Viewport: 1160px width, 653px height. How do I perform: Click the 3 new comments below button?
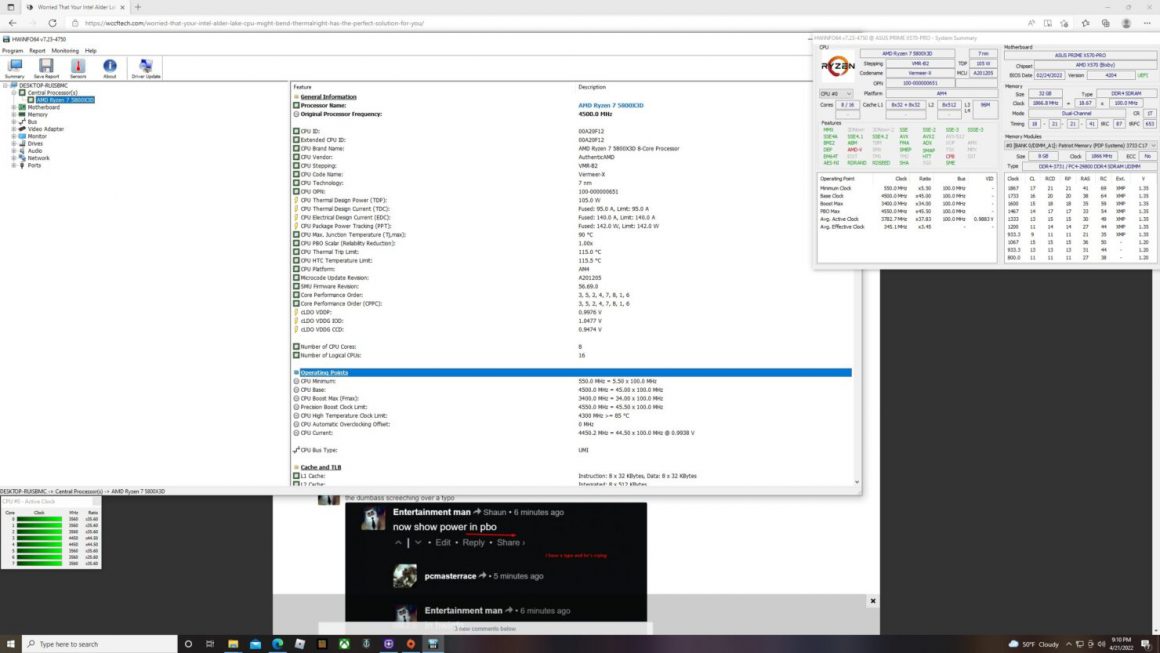(485, 628)
